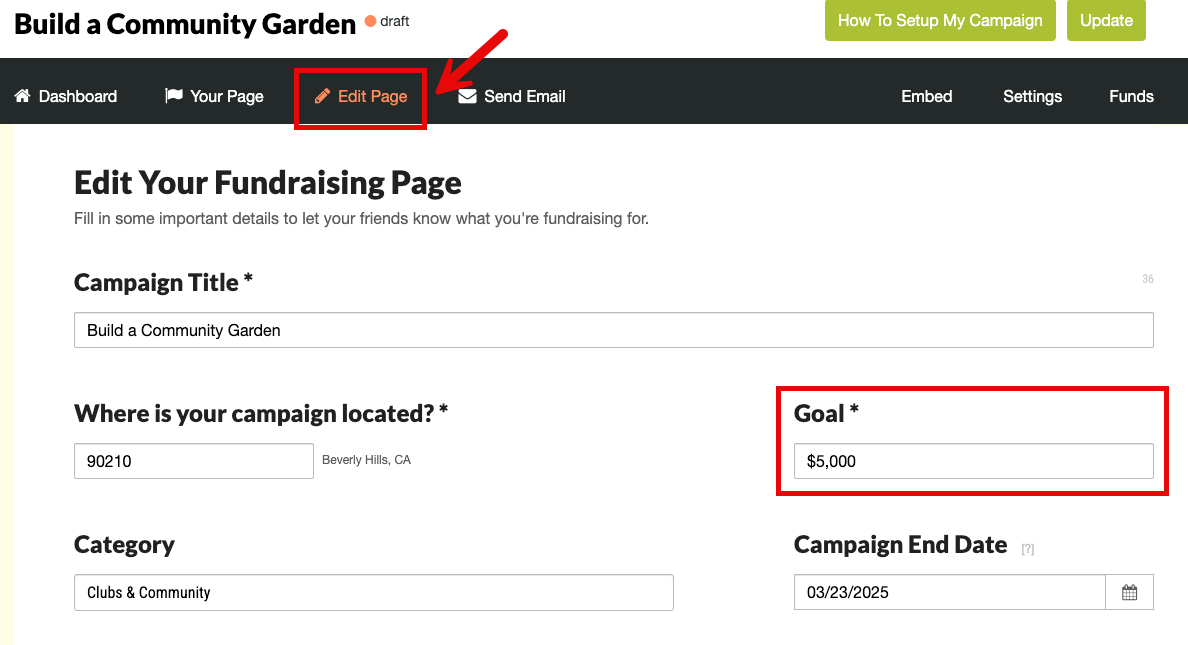Click the zip code location field
The height and width of the screenshot is (645, 1188).
click(193, 461)
